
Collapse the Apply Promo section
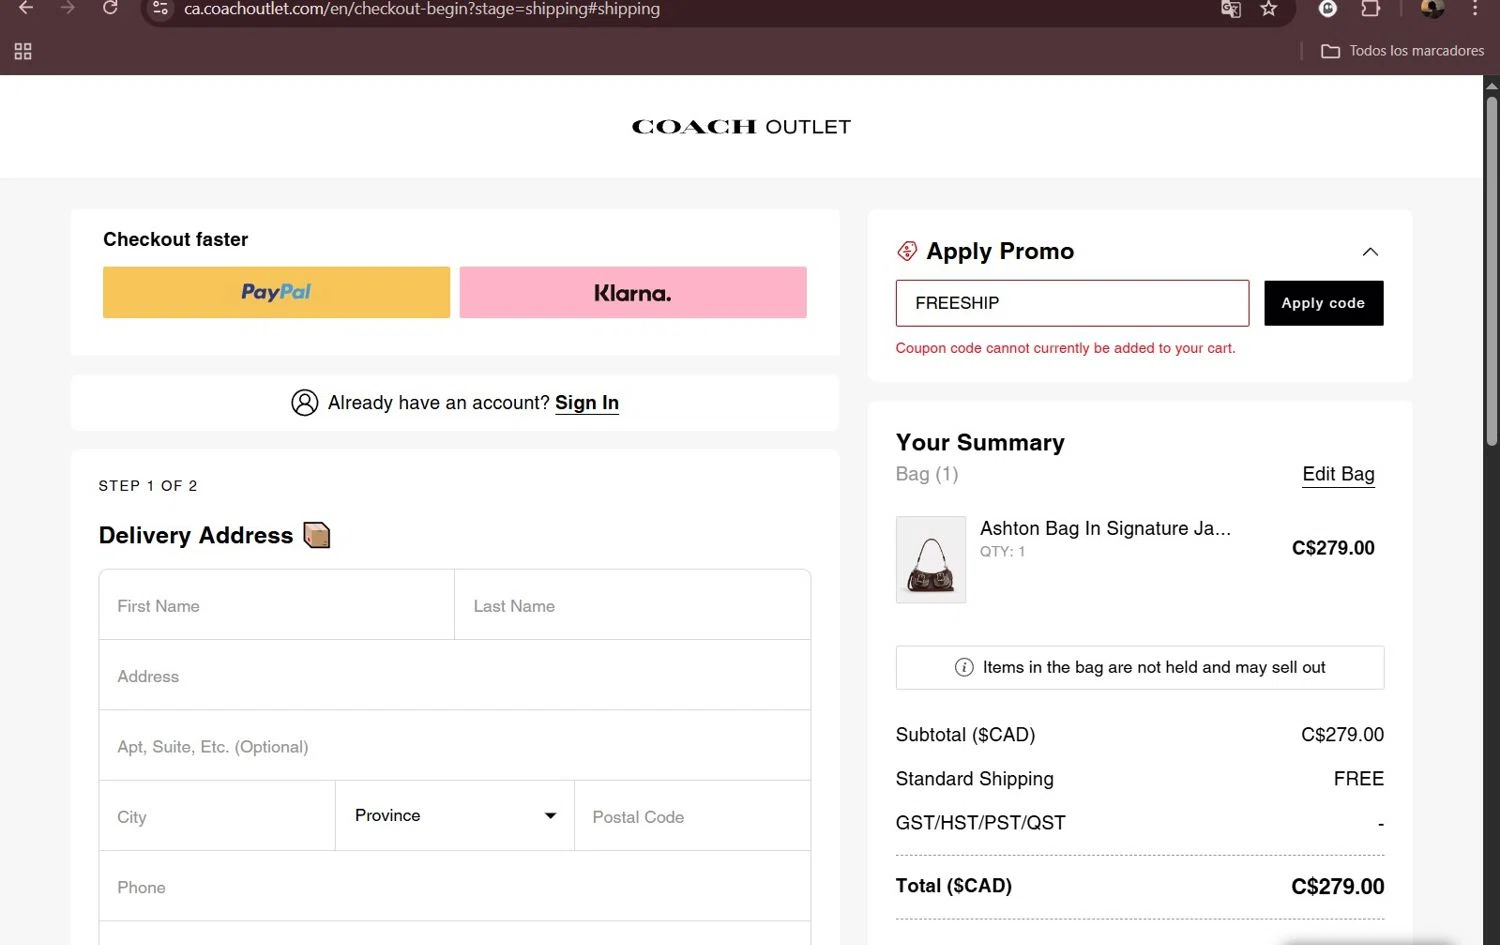[1370, 252]
